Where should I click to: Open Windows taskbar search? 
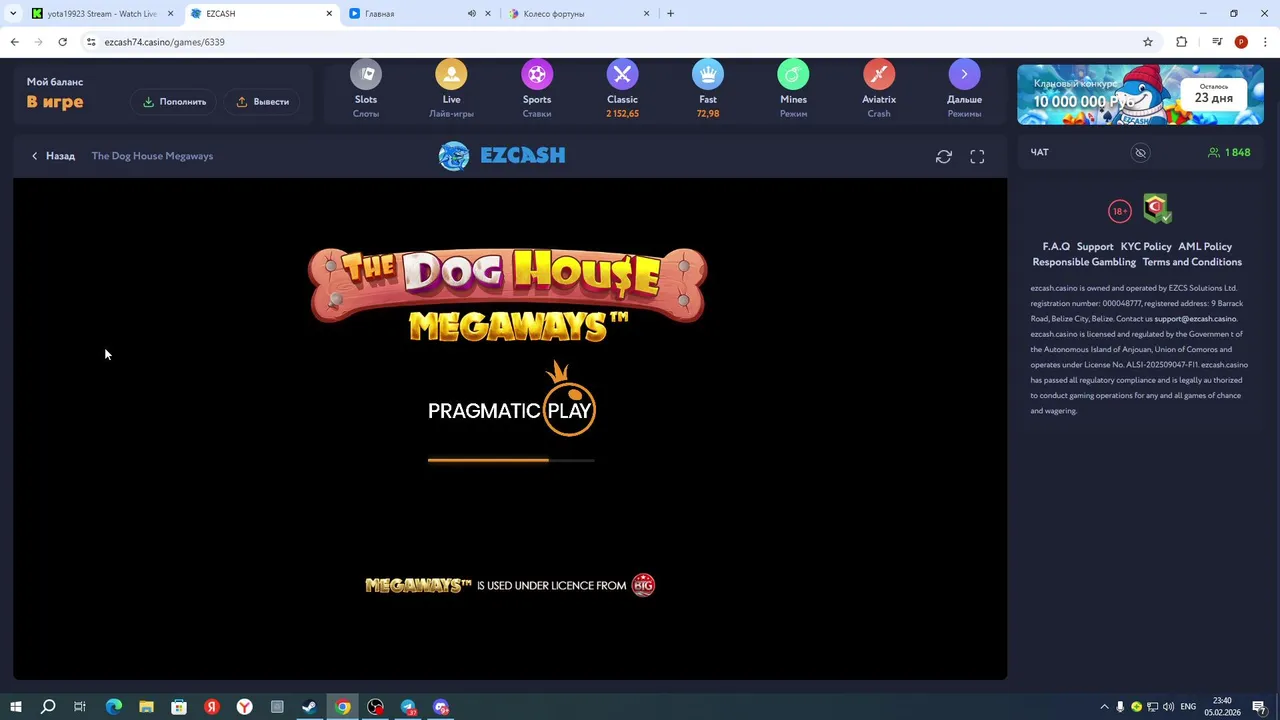click(x=47, y=707)
